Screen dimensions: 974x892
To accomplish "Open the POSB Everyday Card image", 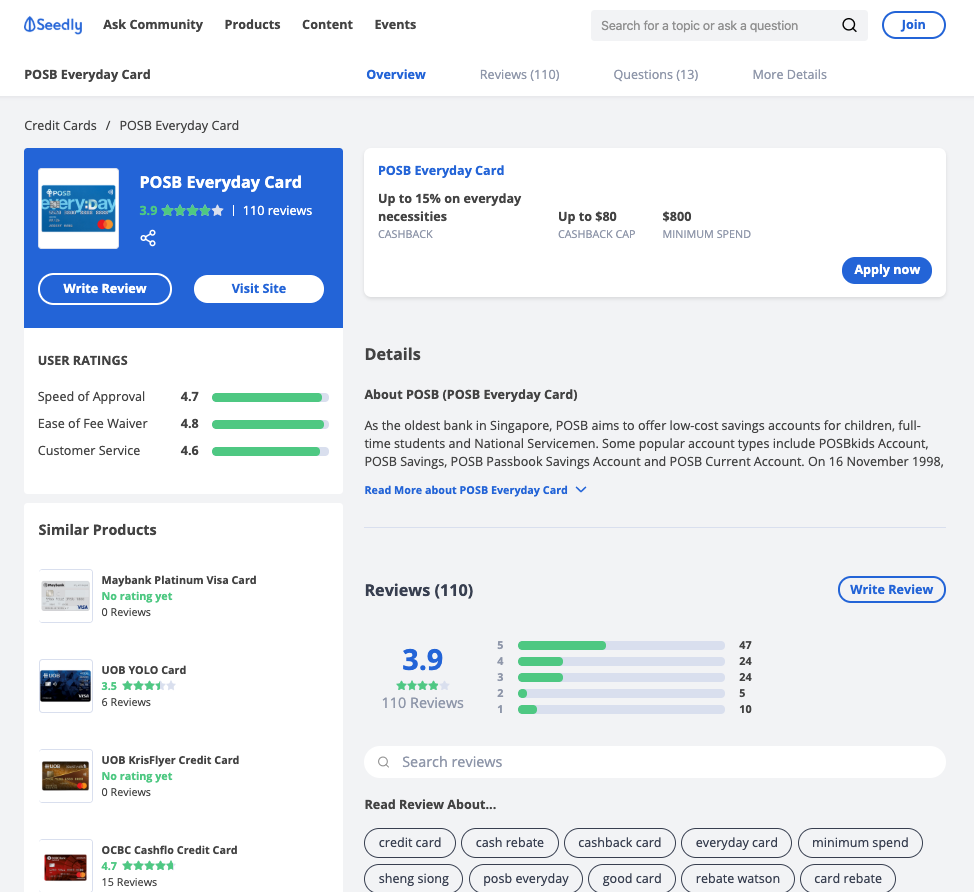I will (78, 209).
